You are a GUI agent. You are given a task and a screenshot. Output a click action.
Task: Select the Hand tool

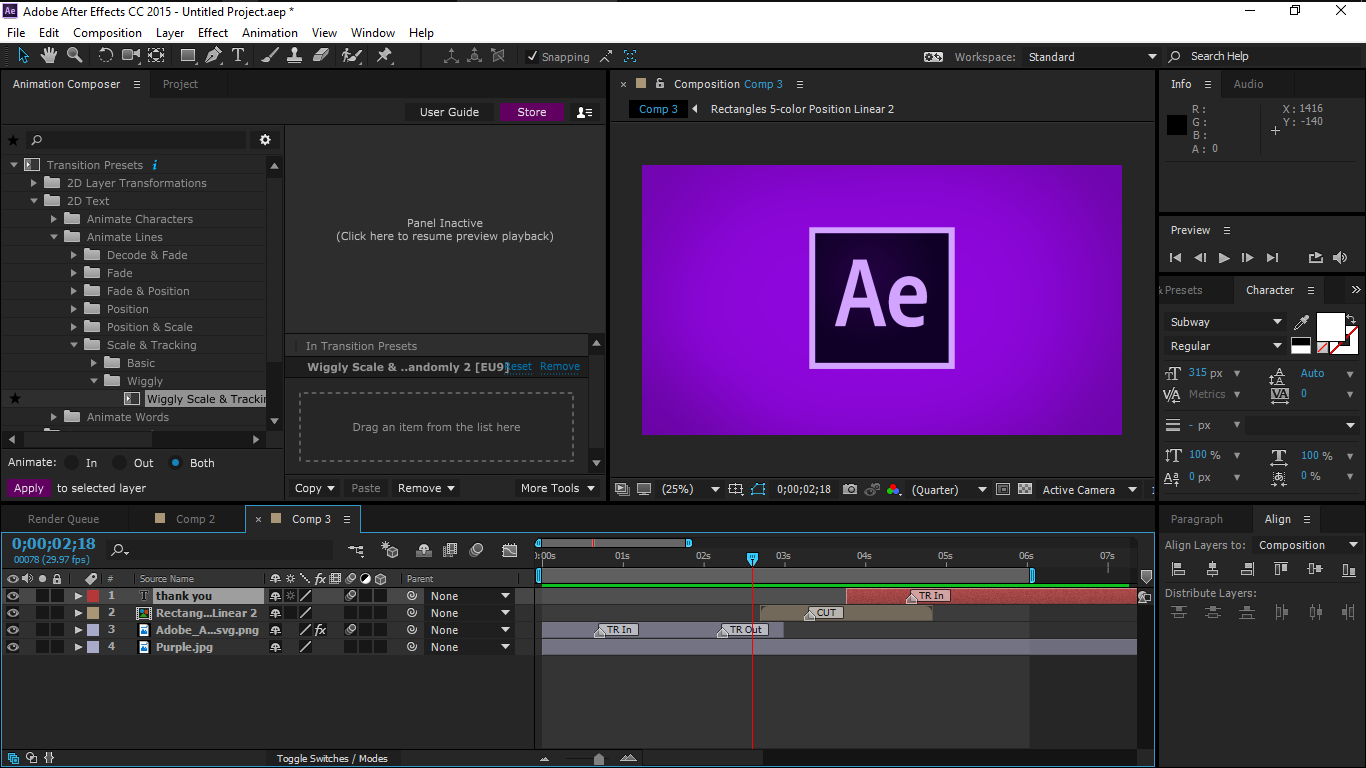click(x=48, y=56)
